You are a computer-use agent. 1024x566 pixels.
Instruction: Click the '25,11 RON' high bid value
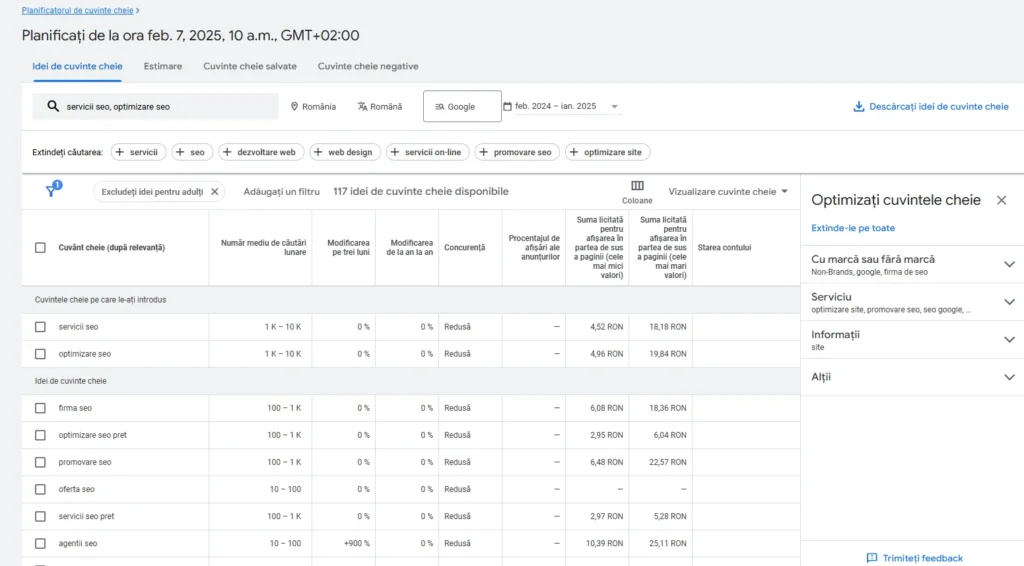(x=667, y=543)
